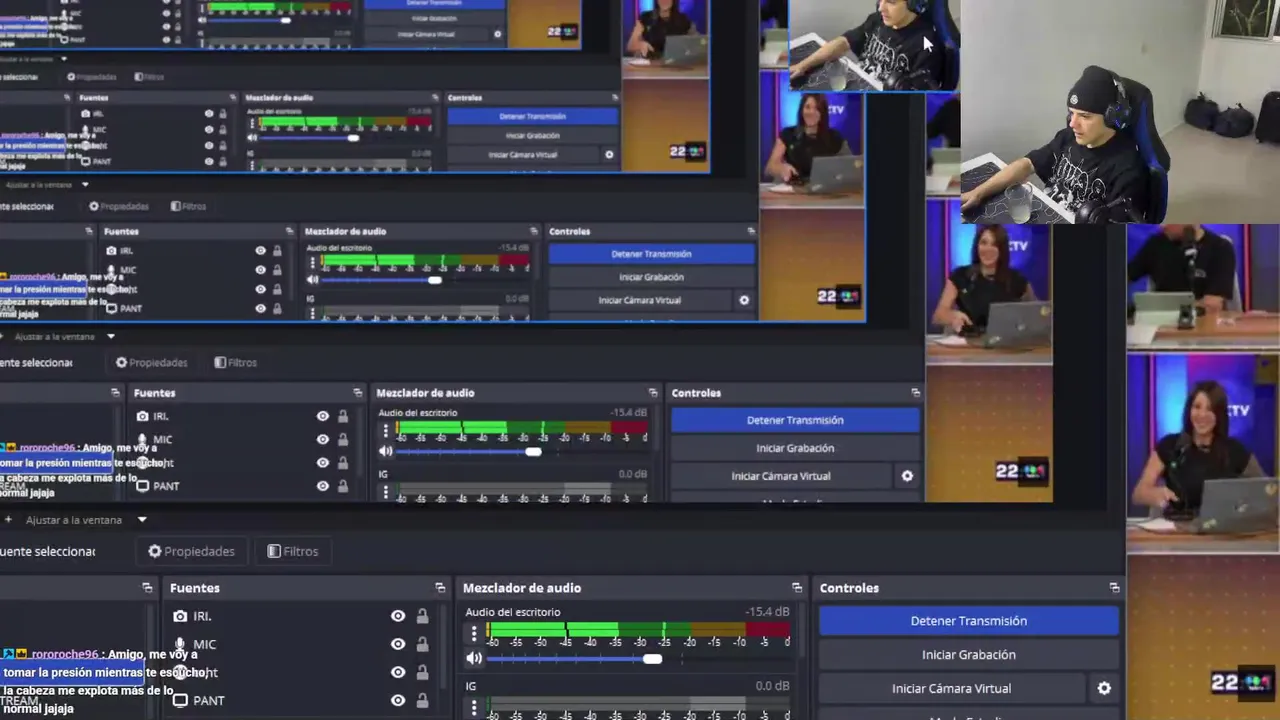Hide IRL source in third-largest OBS copy
The width and height of the screenshot is (1280, 720).
click(x=260, y=251)
